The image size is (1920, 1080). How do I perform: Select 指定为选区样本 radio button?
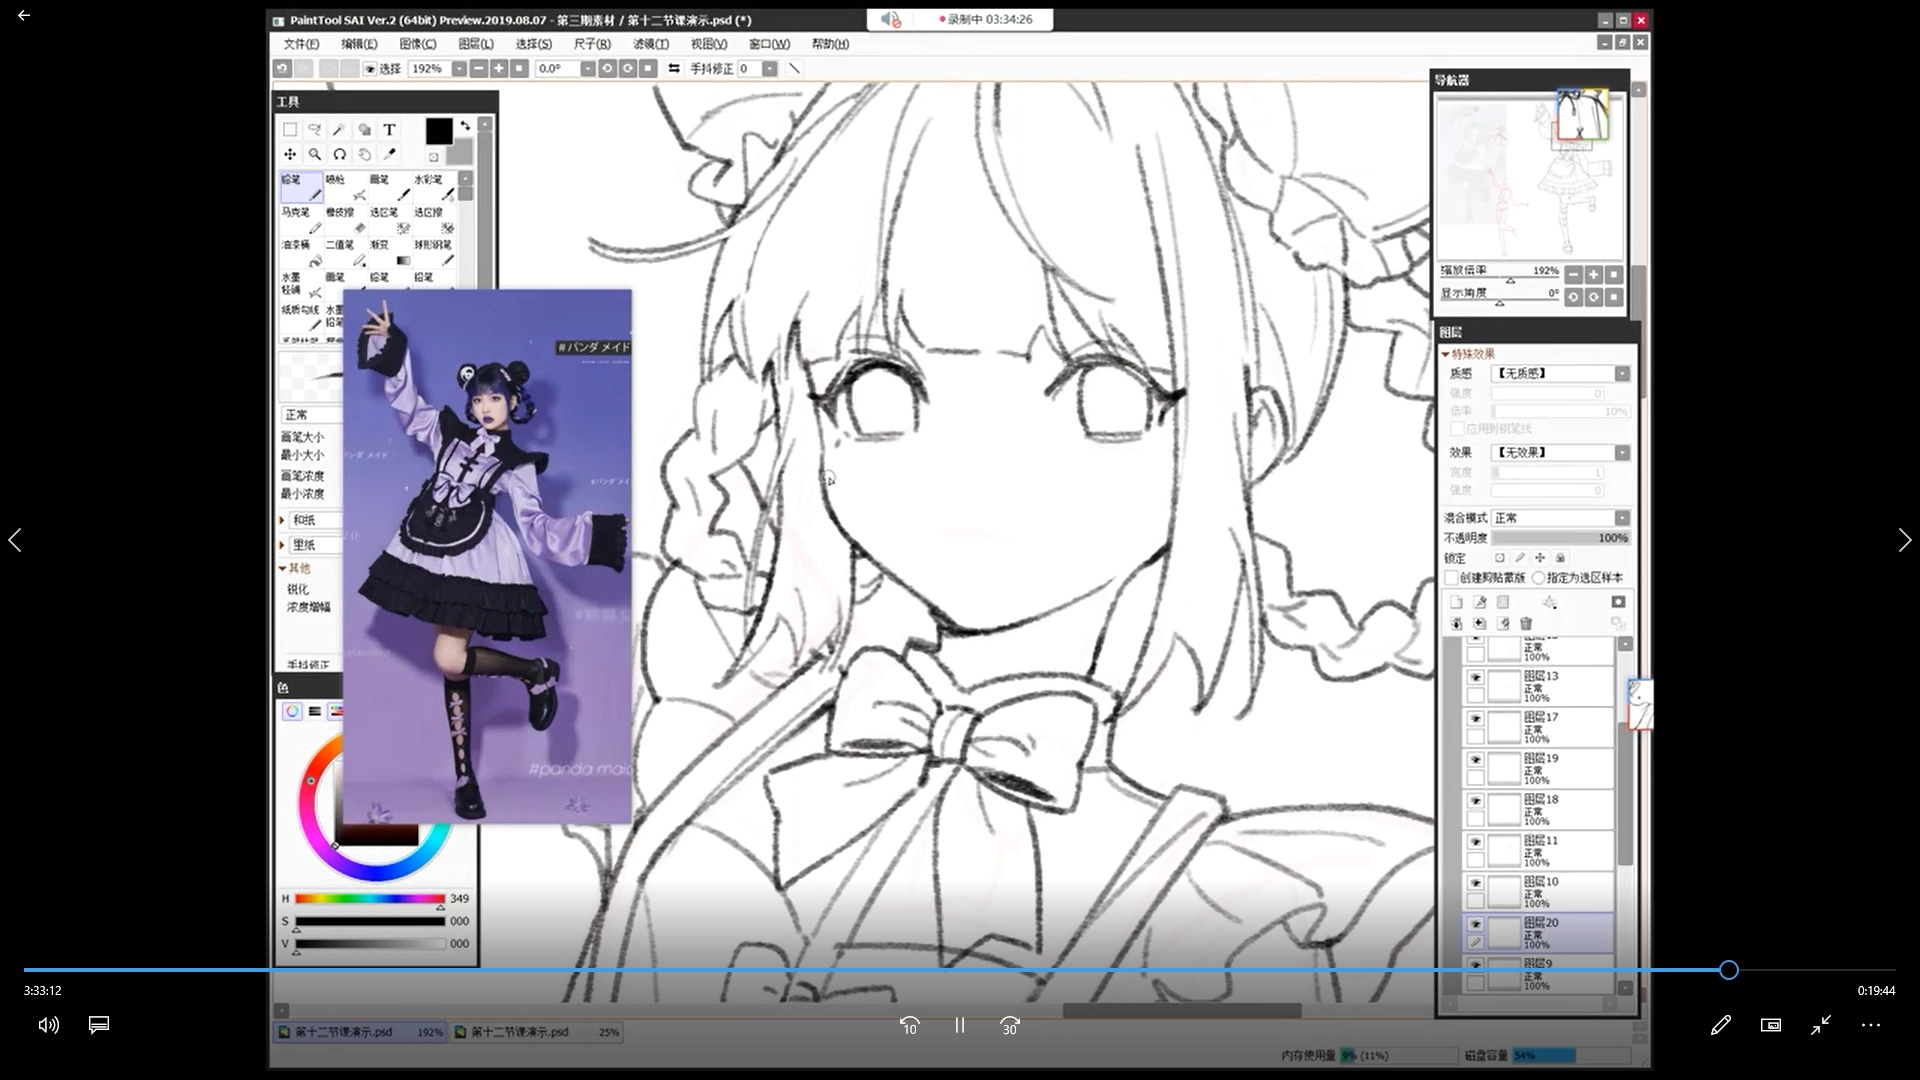(x=1538, y=578)
